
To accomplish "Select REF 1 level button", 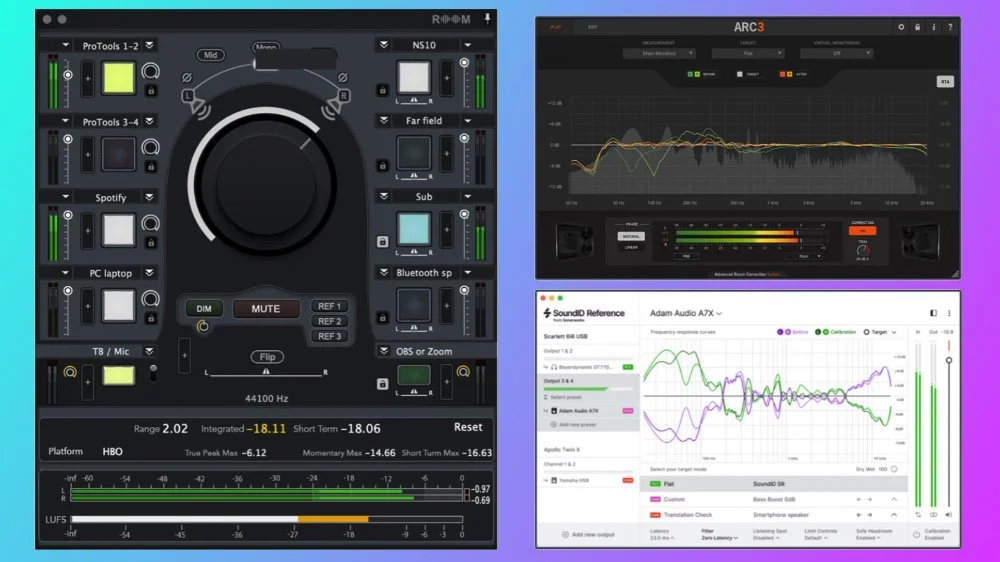I will pos(329,306).
